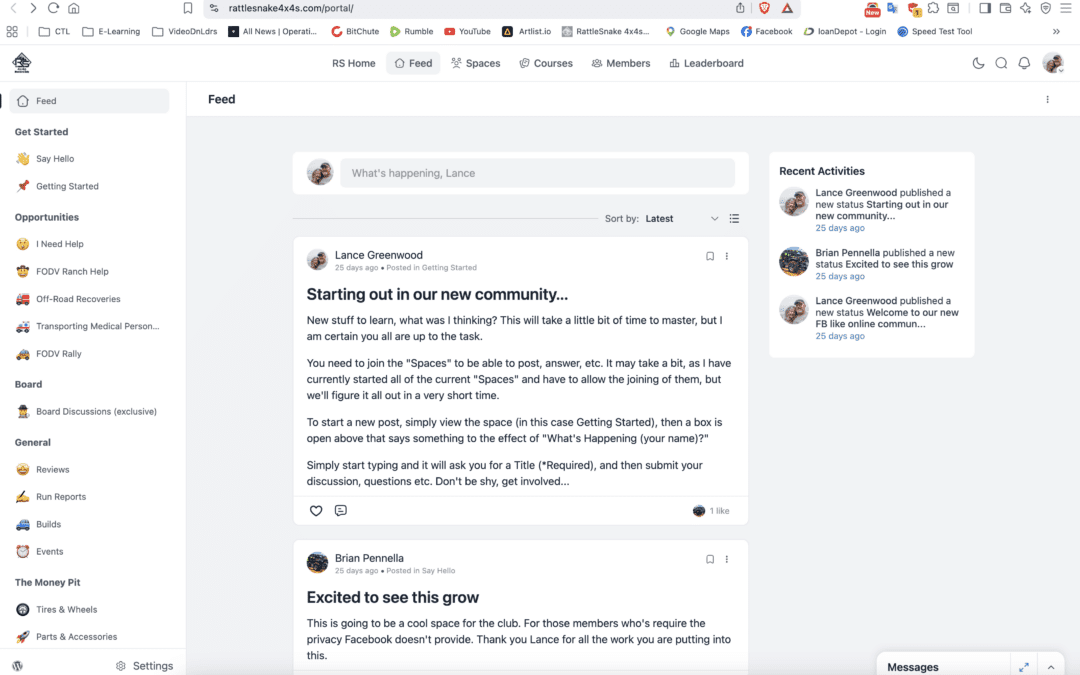Collapse Messages panel chevron
This screenshot has width=1080, height=675.
pos(1051,667)
